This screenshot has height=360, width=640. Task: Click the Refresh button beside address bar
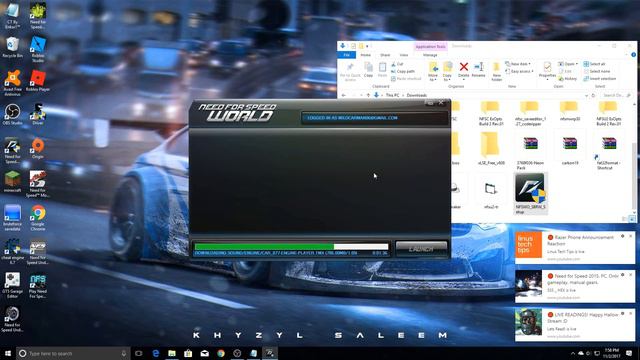point(593,95)
